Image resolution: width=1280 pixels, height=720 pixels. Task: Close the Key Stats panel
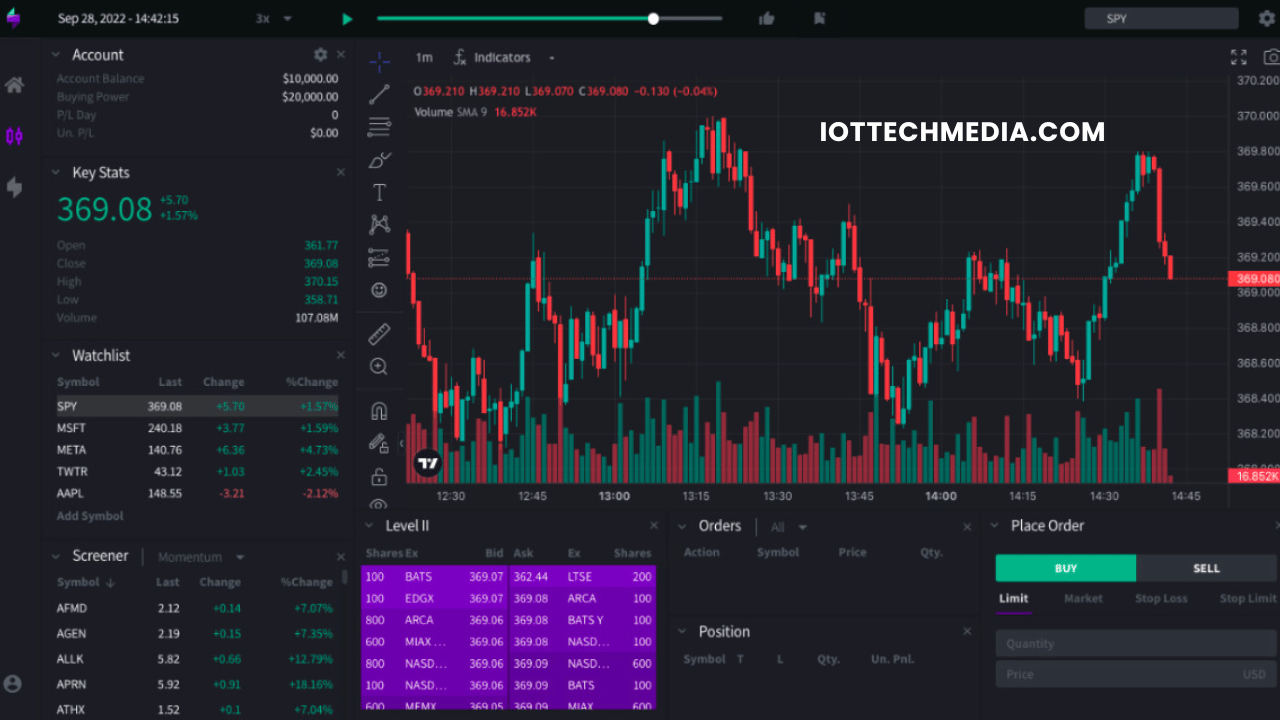tap(341, 173)
